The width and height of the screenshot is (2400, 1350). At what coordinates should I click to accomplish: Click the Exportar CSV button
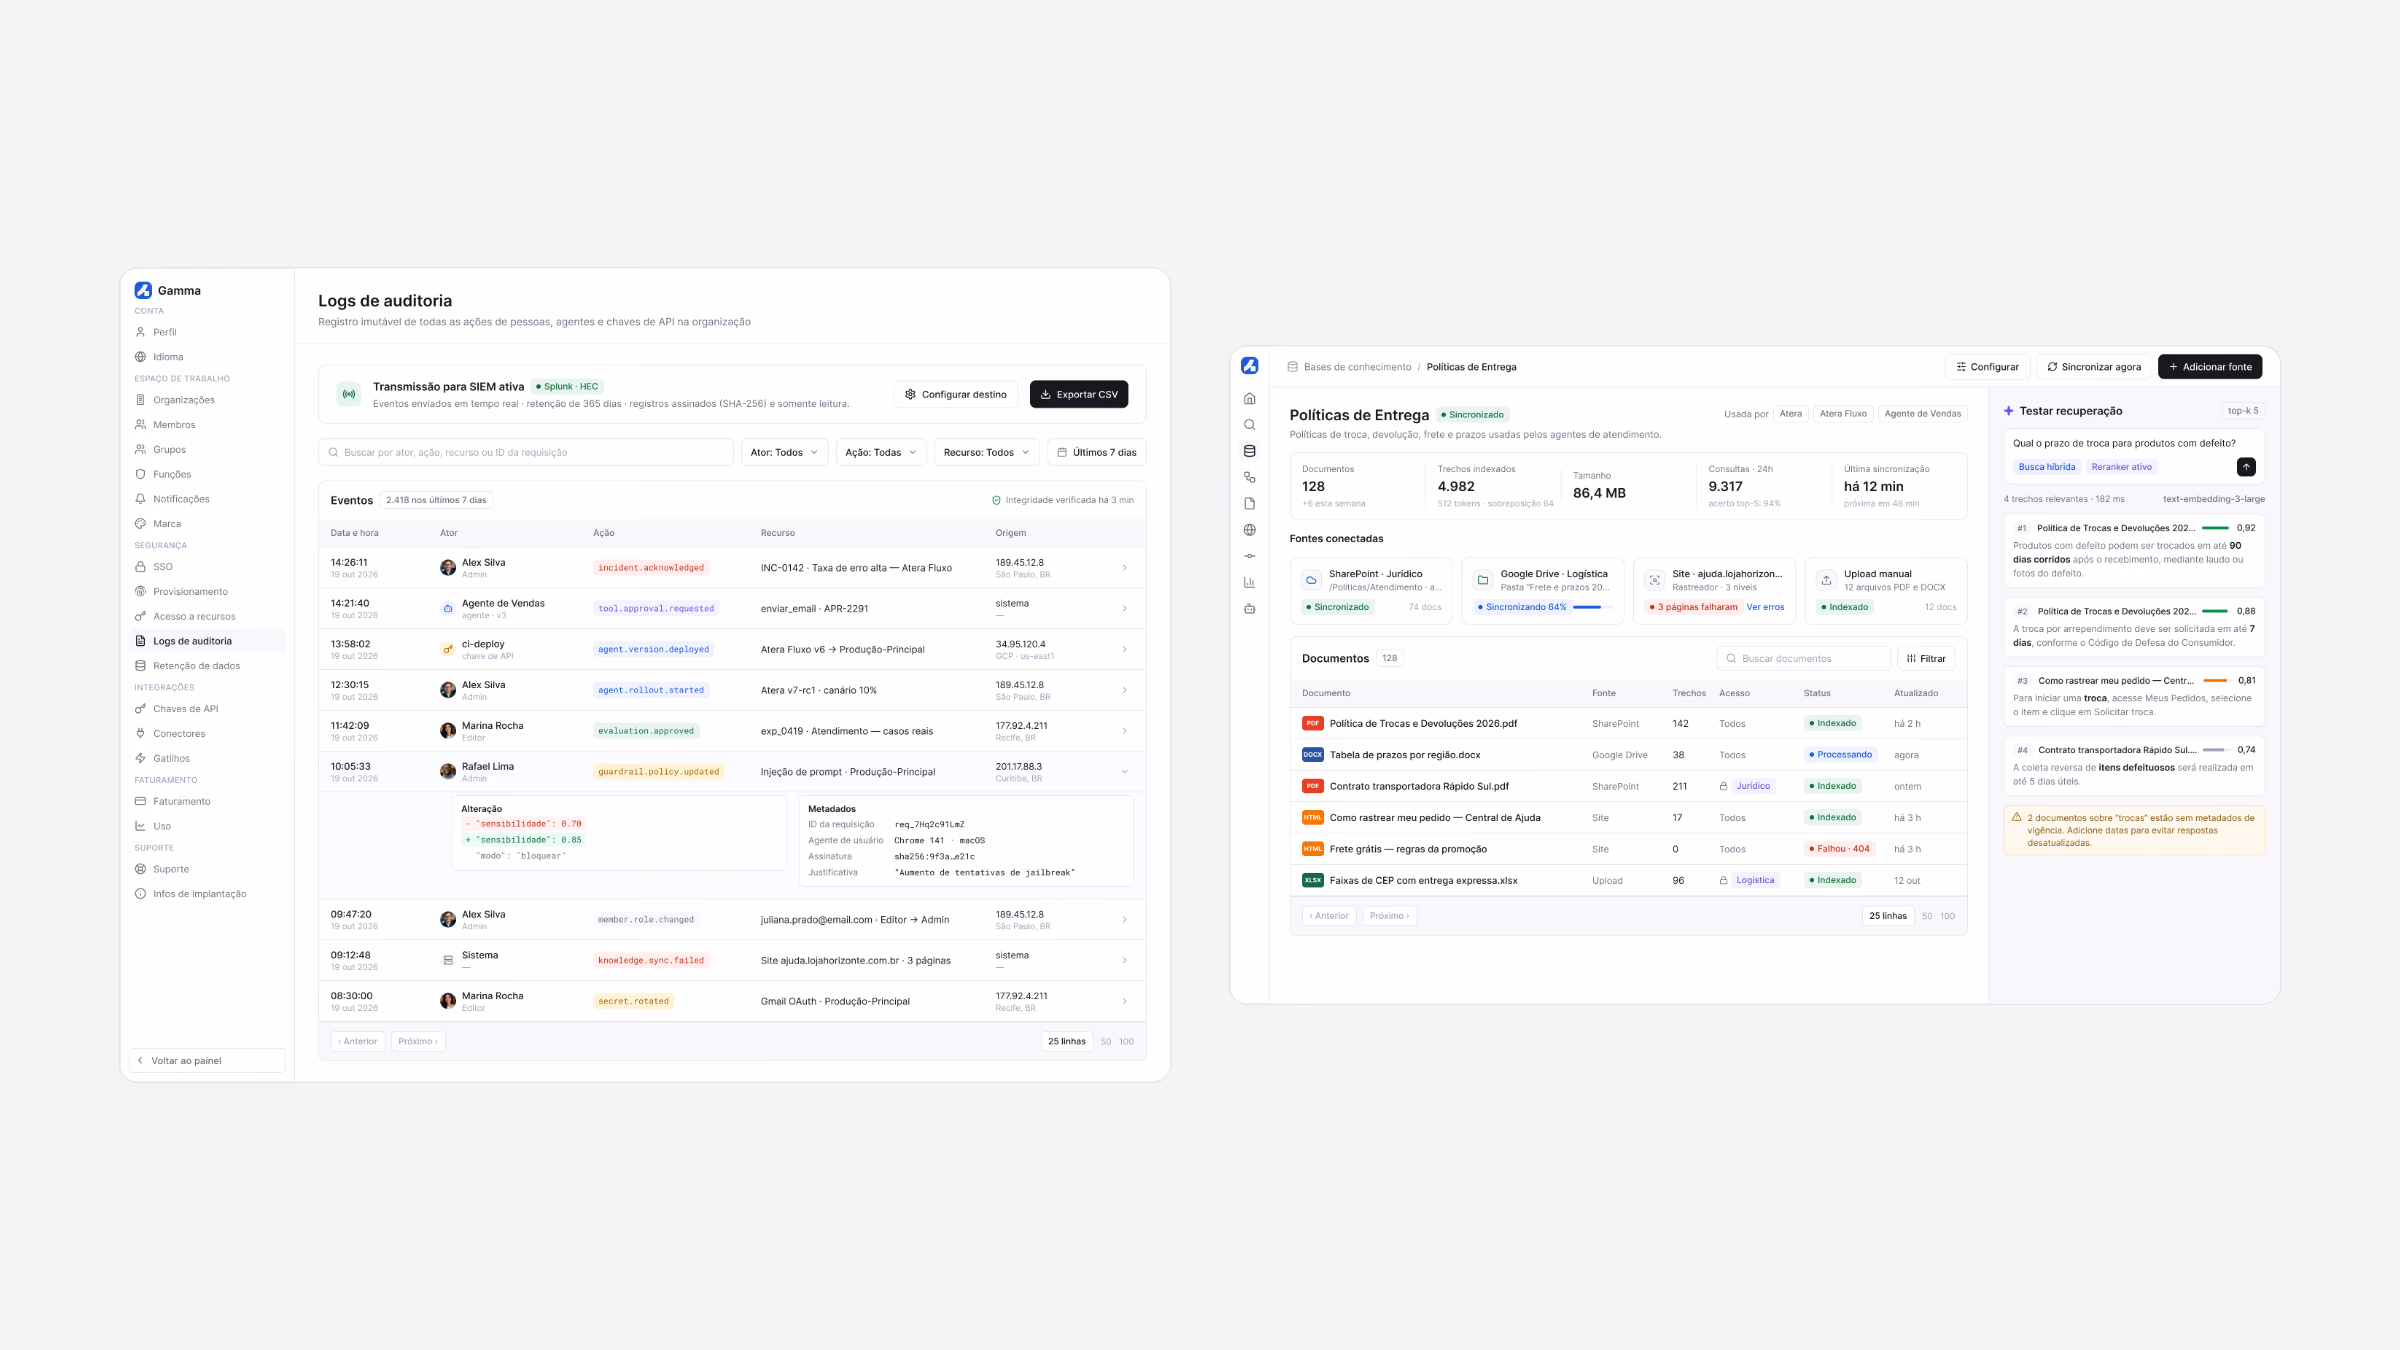coord(1079,394)
